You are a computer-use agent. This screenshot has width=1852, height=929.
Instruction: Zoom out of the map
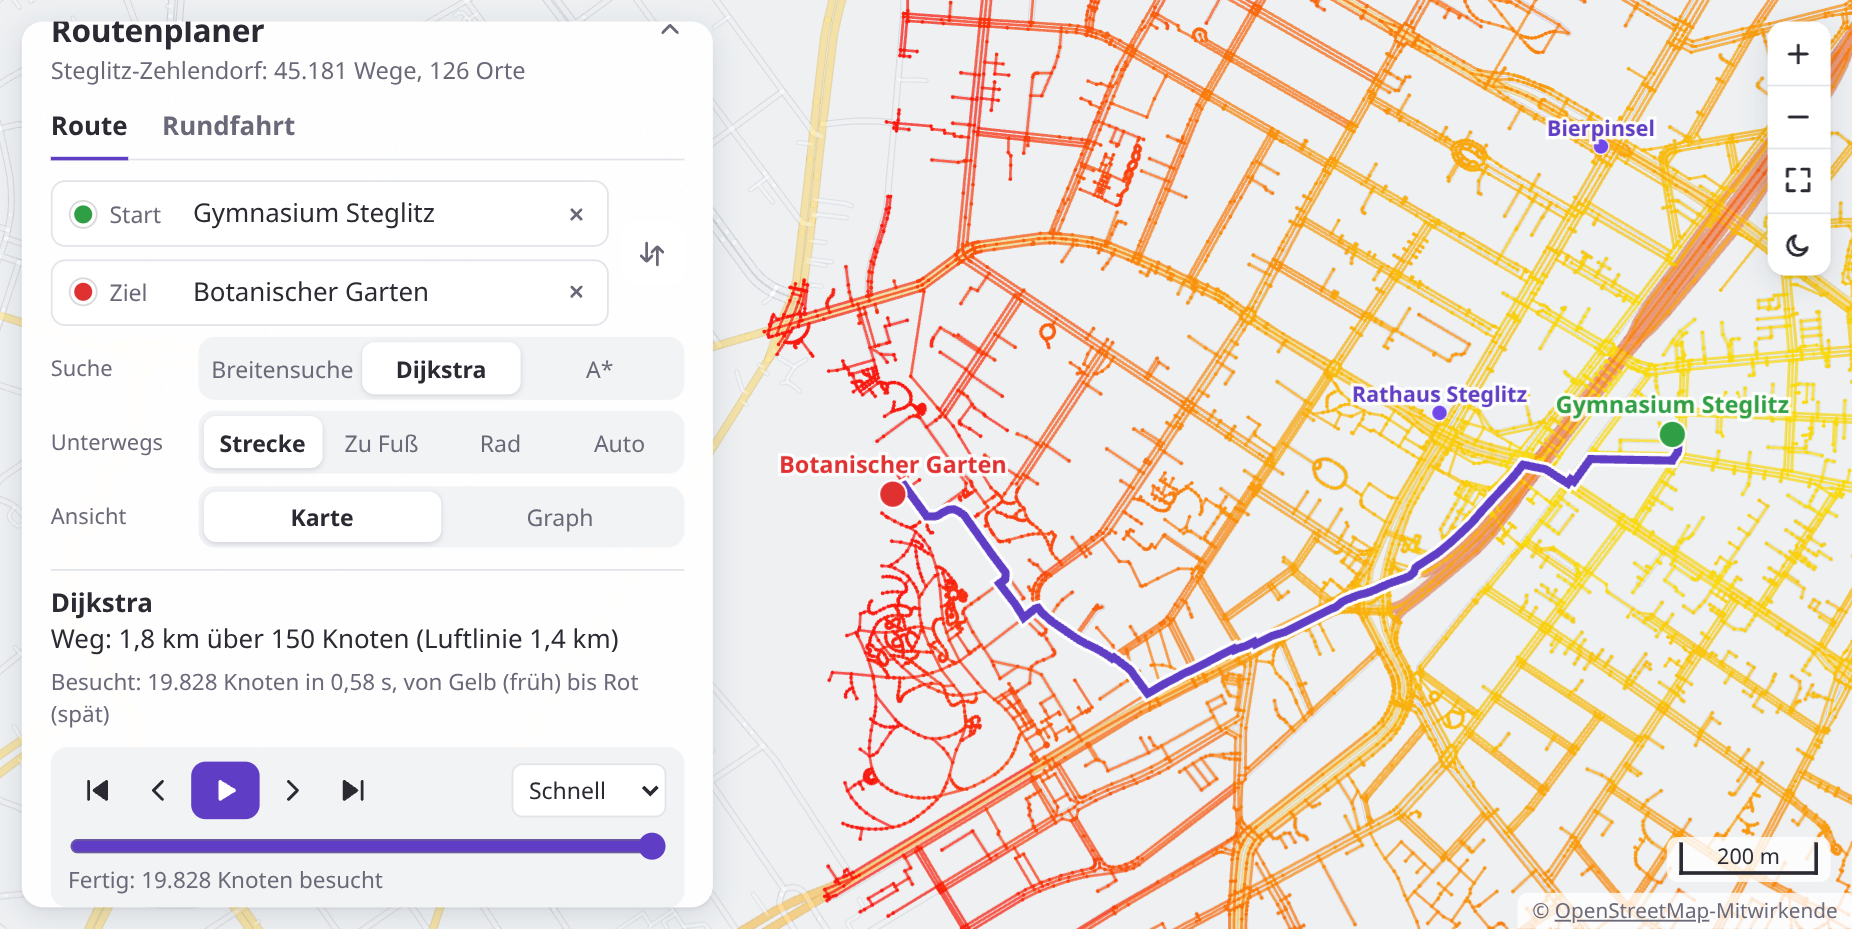1798,117
